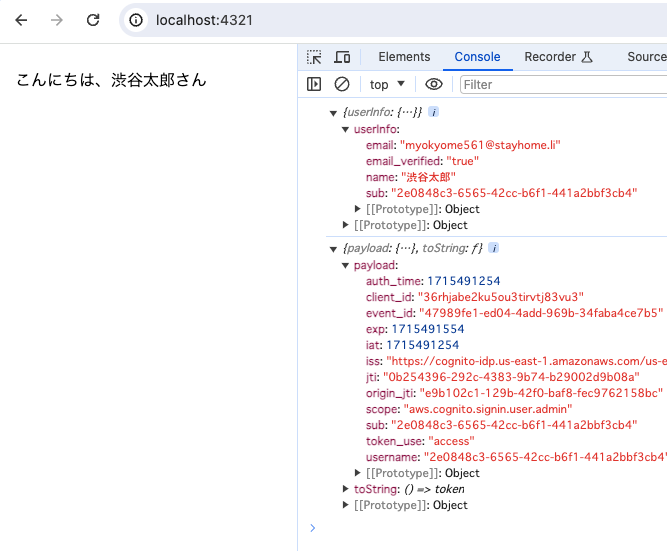
Task: Click the client_id value 36rhjabe2ku5ou3tirvtj83vu3
Action: [501, 297]
